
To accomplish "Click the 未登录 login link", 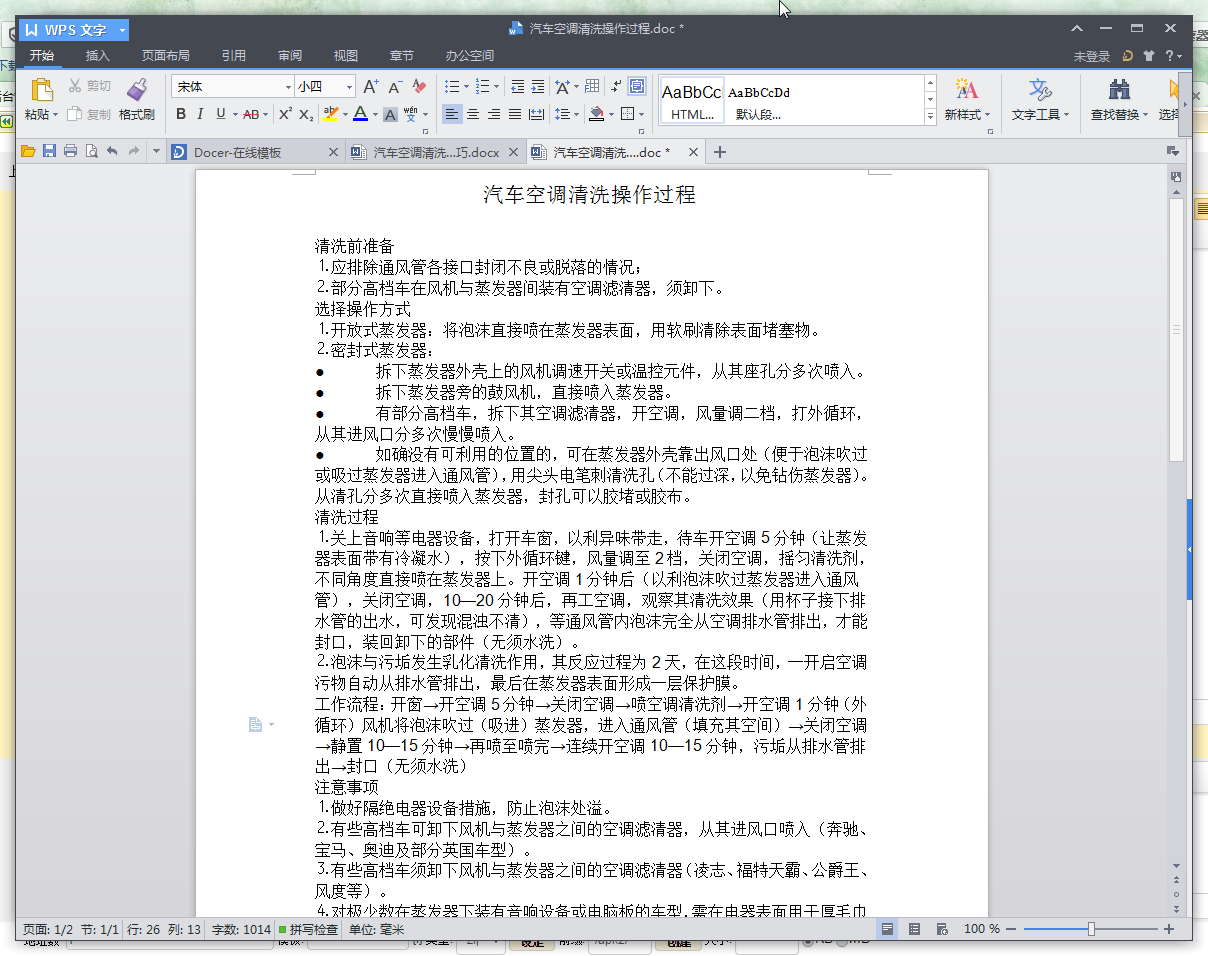I will point(1091,57).
